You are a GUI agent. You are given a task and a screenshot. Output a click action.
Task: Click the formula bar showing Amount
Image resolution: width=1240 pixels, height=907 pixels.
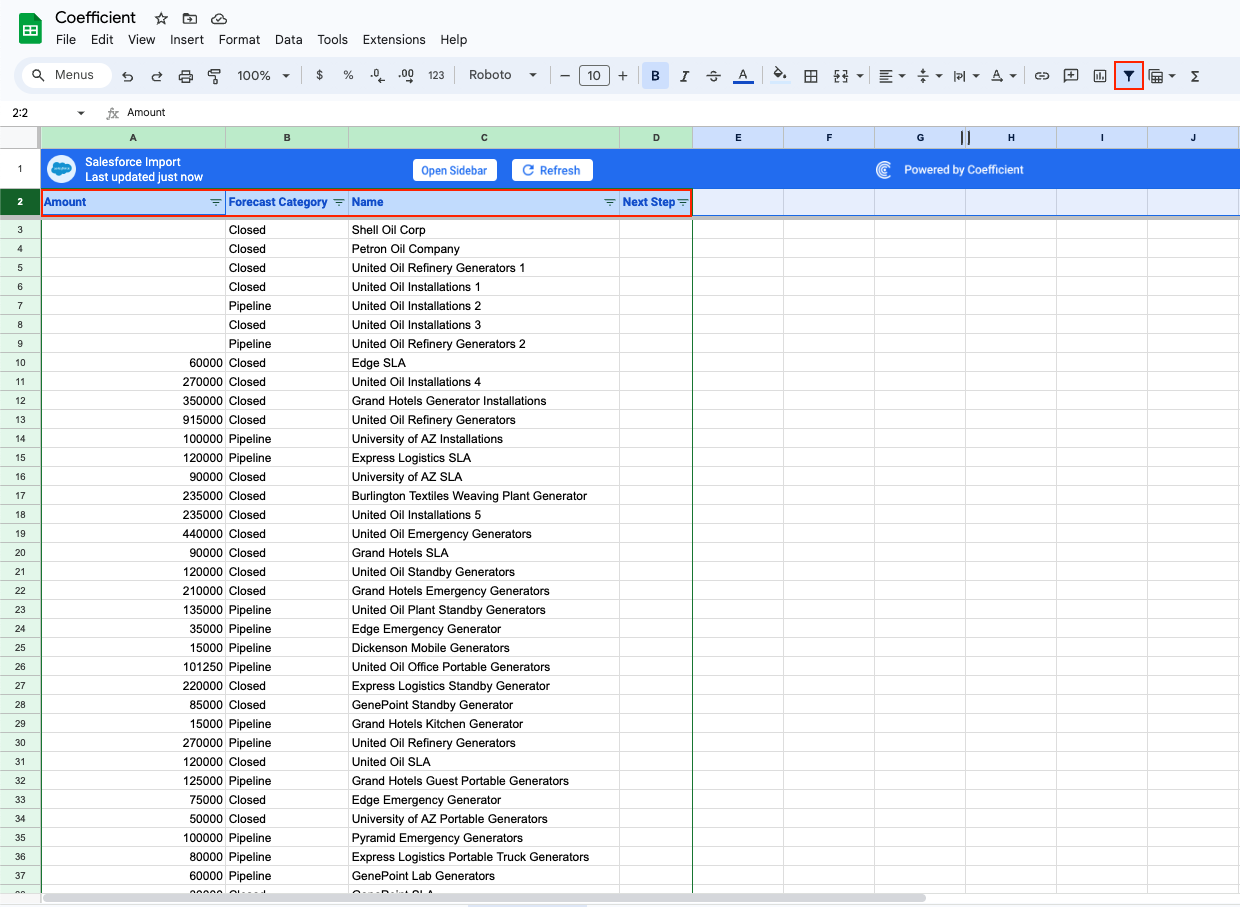[680, 113]
